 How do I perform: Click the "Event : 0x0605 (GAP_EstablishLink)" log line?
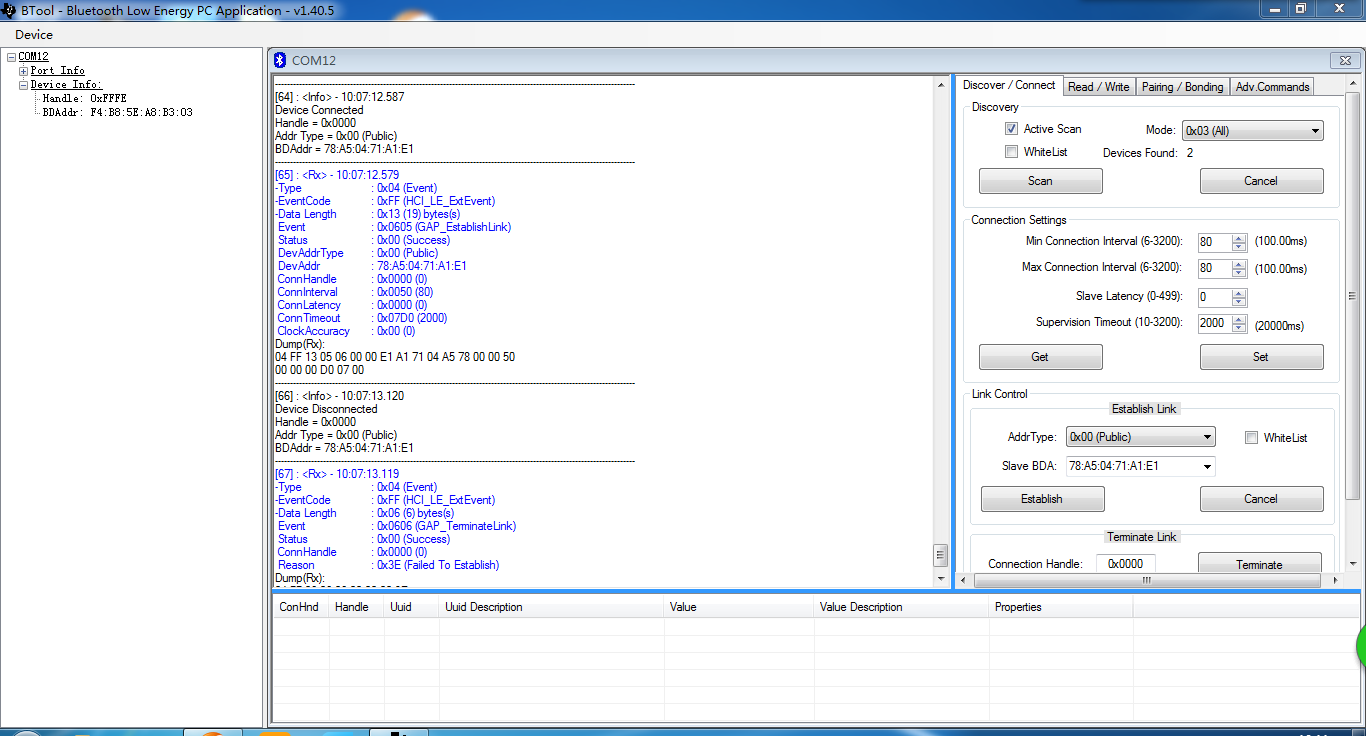(x=394, y=227)
